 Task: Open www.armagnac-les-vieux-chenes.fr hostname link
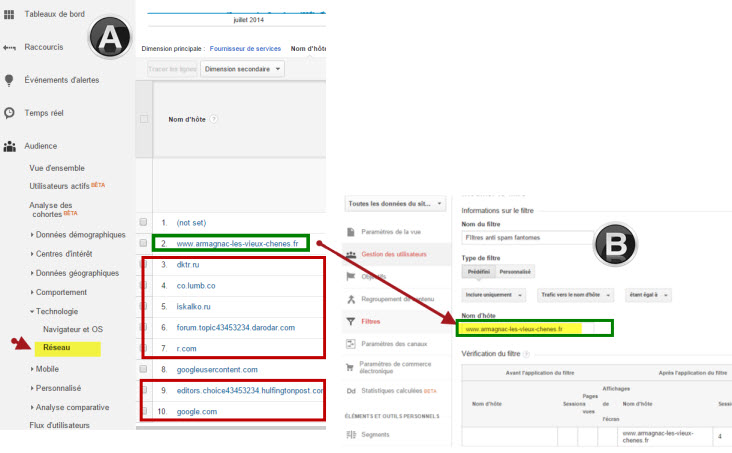[237, 244]
